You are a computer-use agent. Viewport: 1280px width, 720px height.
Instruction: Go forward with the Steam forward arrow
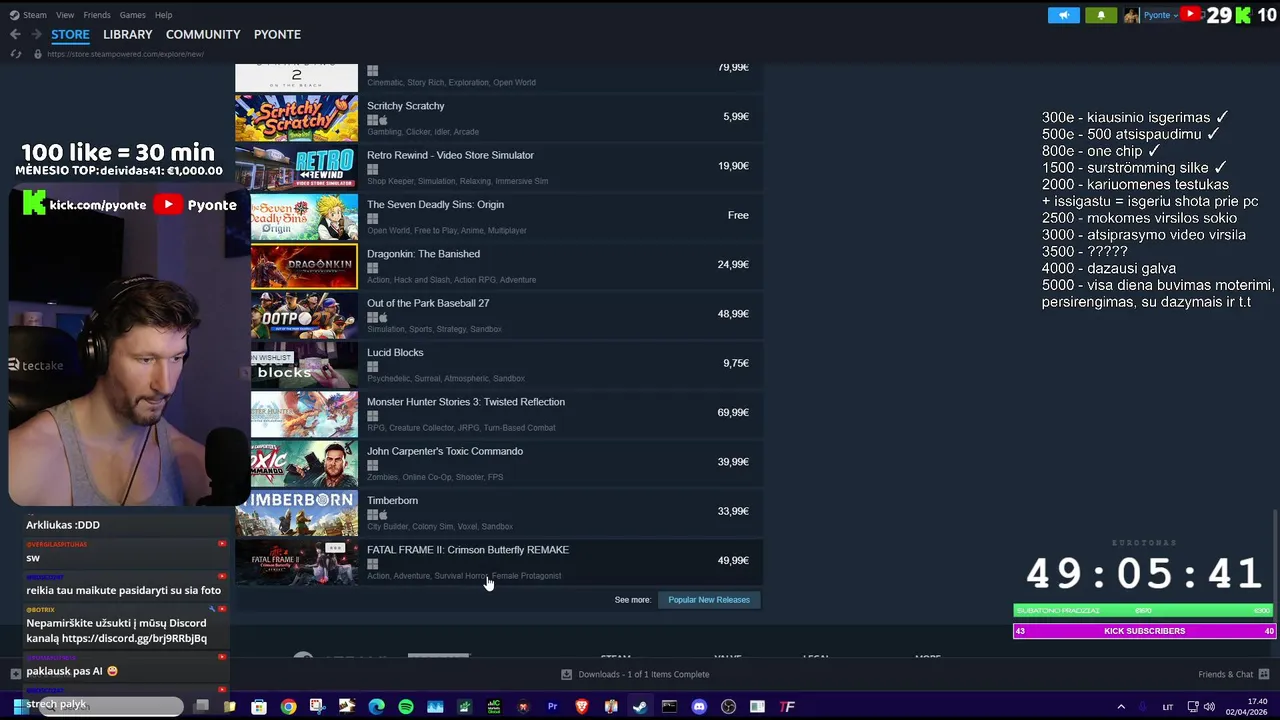[37, 34]
